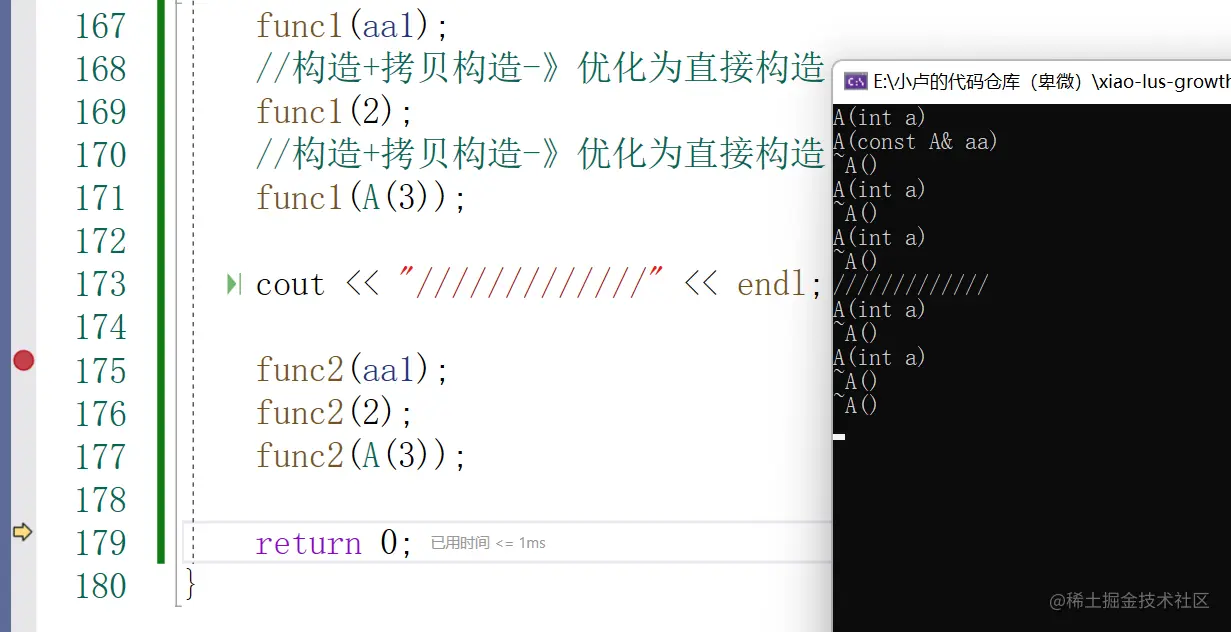Image resolution: width=1231 pixels, height=632 pixels.
Task: Click line number 167
Action: [101, 26]
